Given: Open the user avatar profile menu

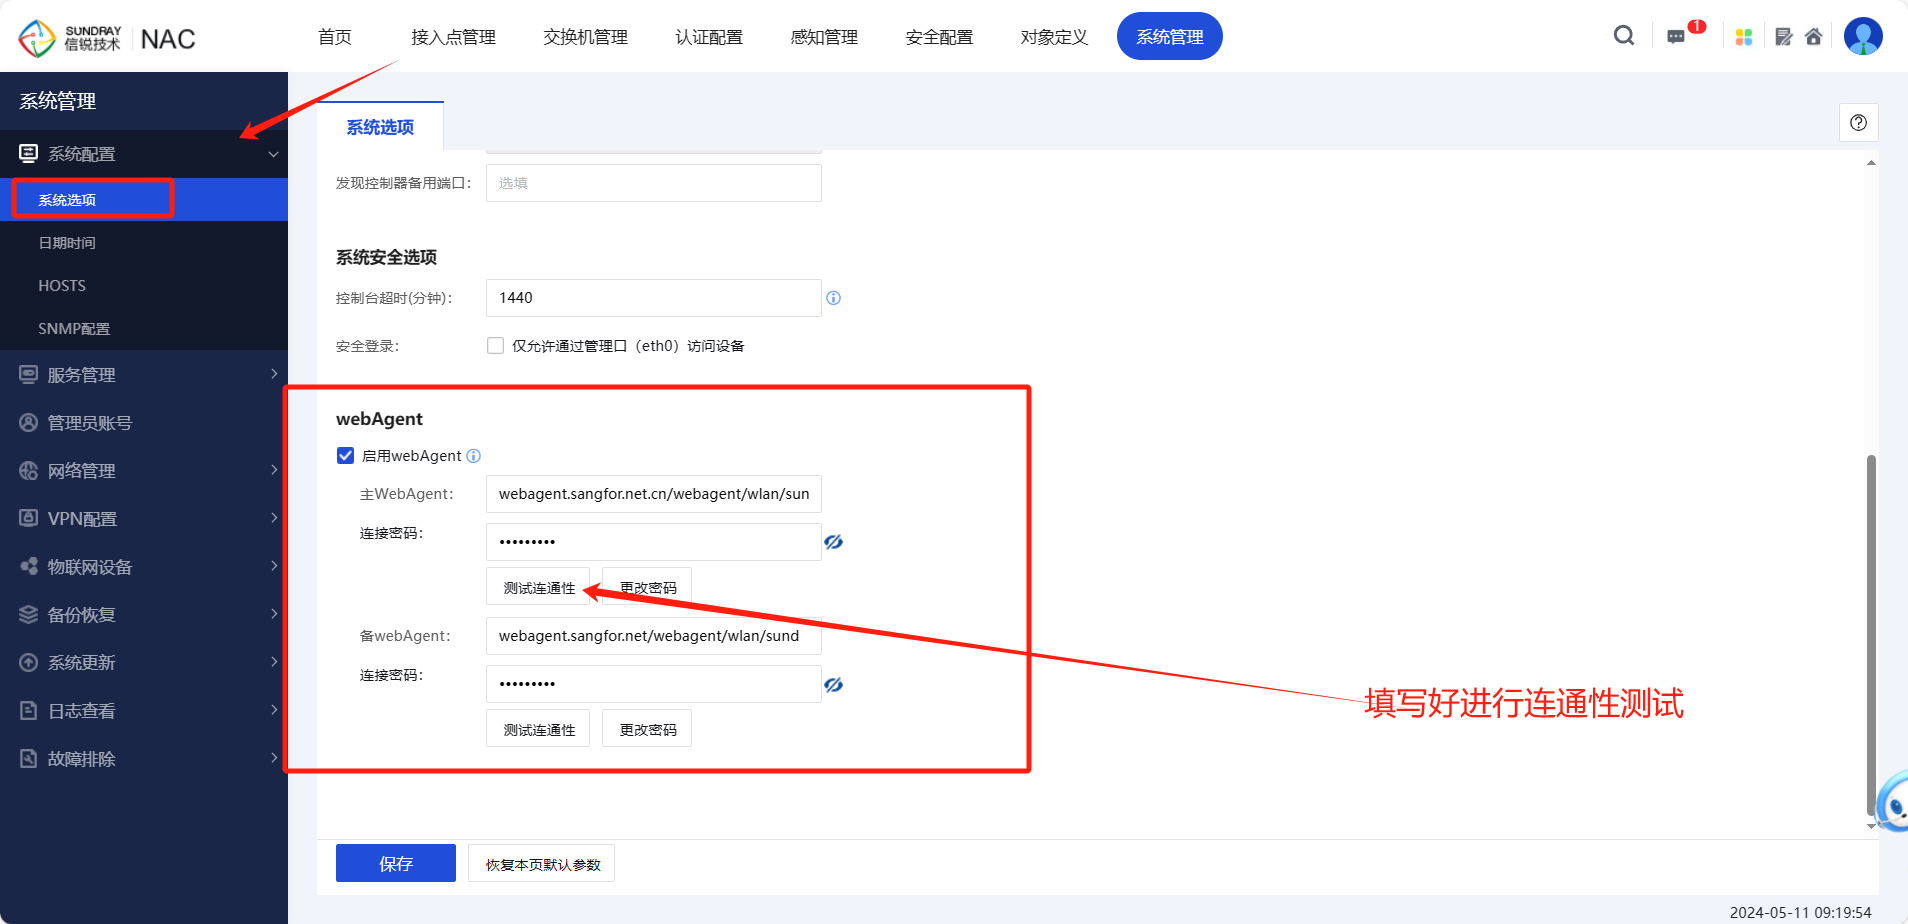Looking at the screenshot, I should 1863,36.
